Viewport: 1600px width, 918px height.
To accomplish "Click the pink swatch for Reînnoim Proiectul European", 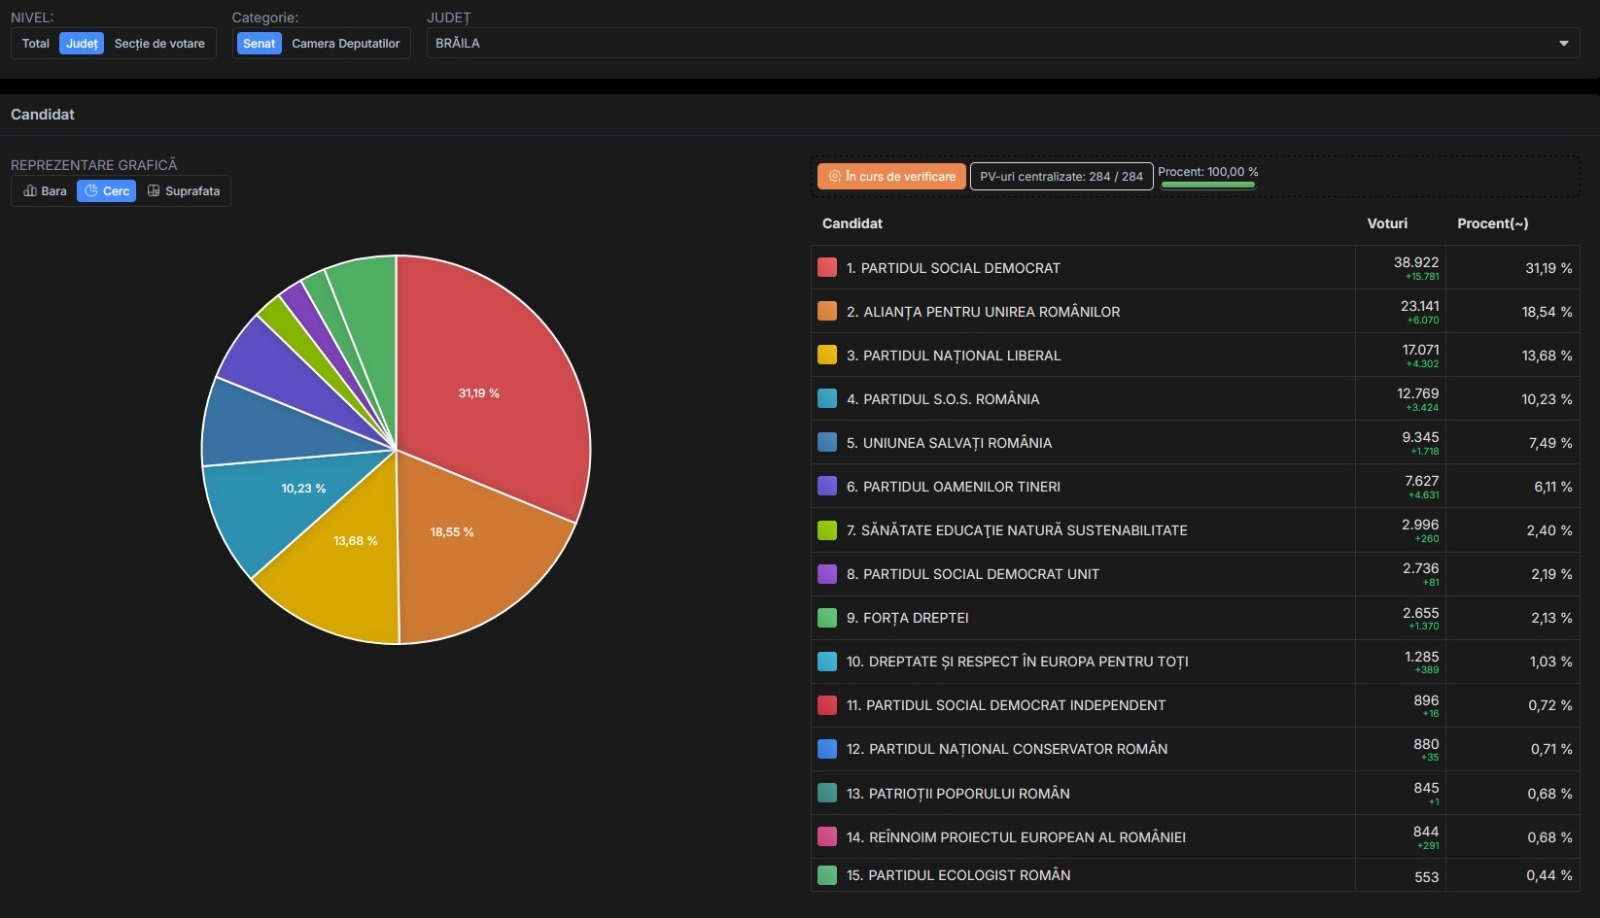I will [827, 837].
